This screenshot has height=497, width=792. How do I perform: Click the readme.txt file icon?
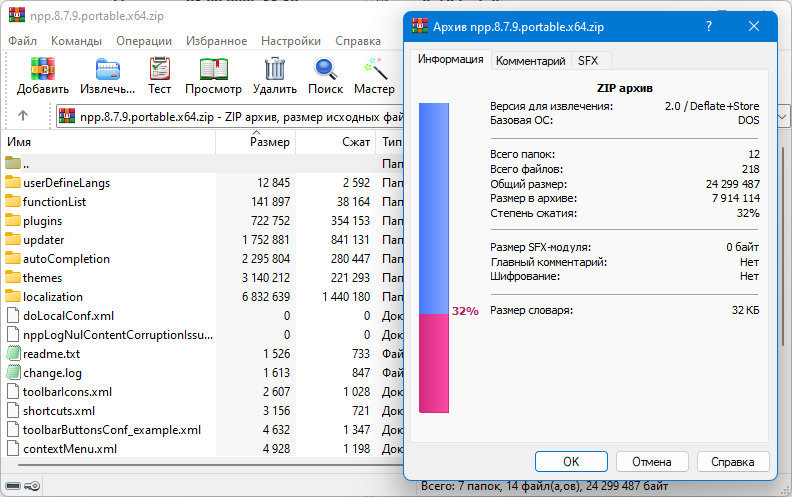(x=13, y=354)
